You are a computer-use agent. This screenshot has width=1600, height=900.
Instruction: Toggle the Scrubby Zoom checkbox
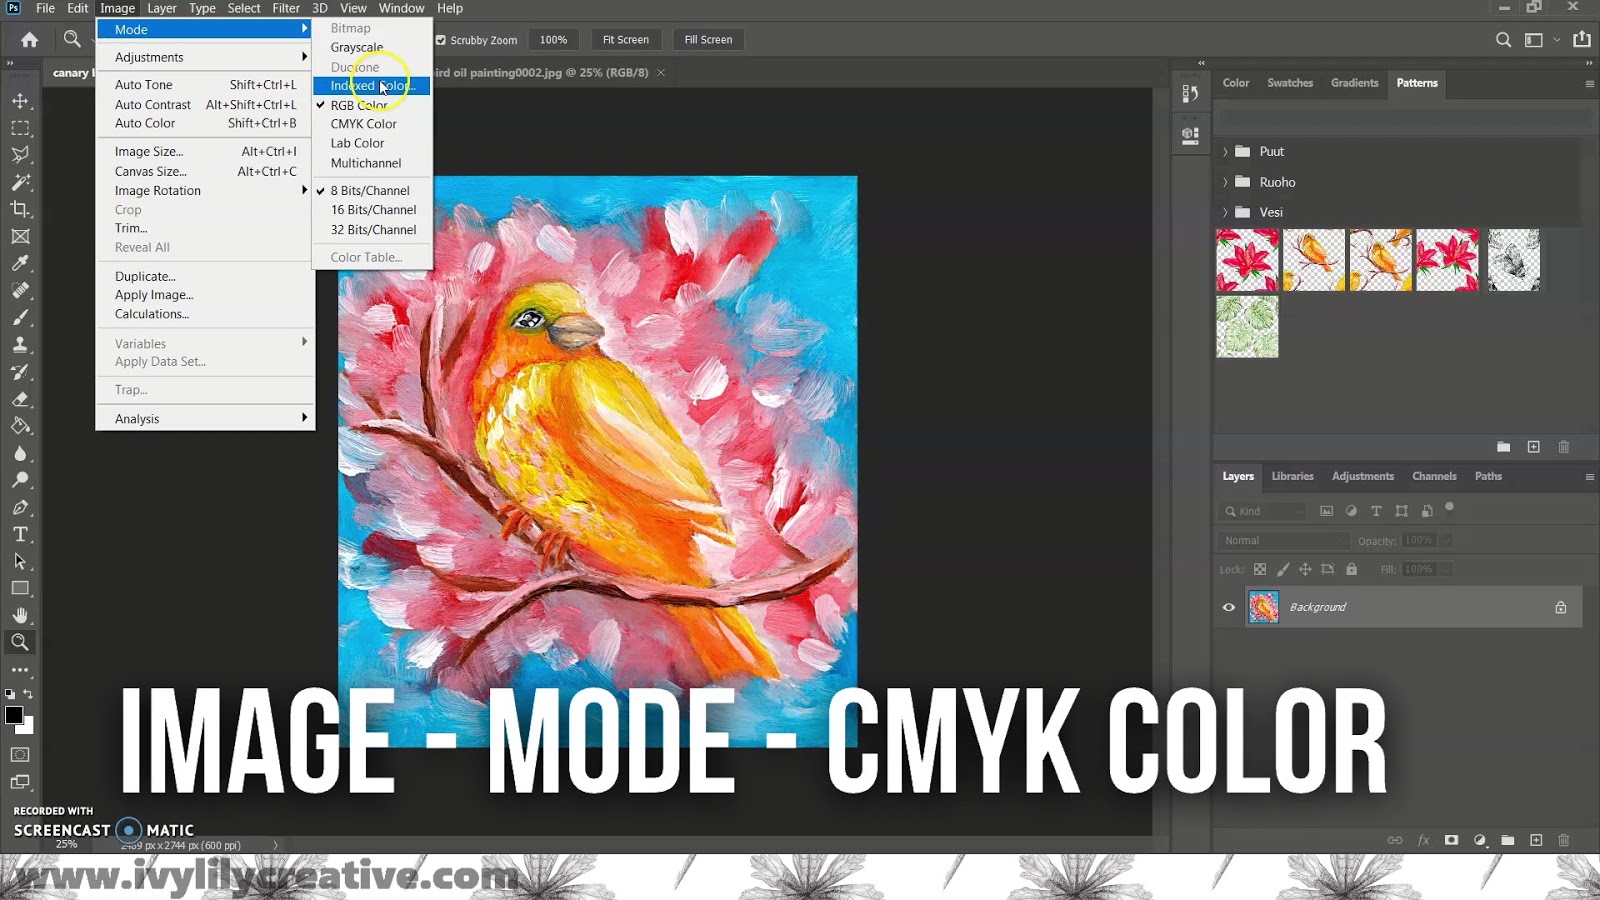(441, 40)
